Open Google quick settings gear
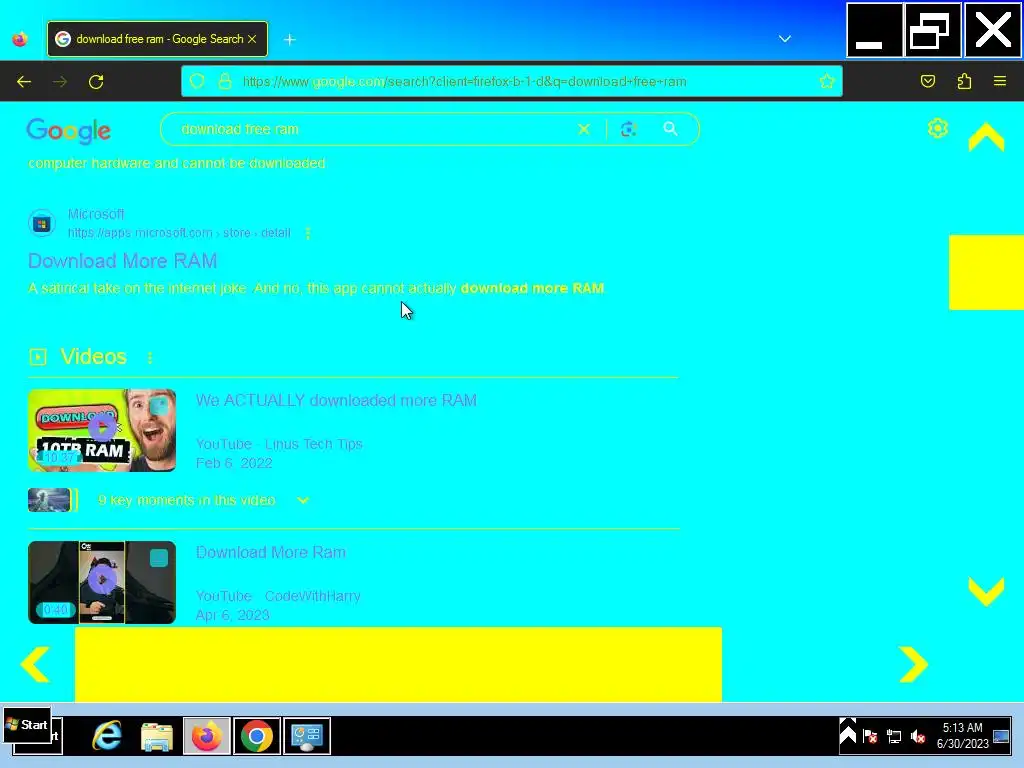This screenshot has width=1024, height=768. point(938,128)
